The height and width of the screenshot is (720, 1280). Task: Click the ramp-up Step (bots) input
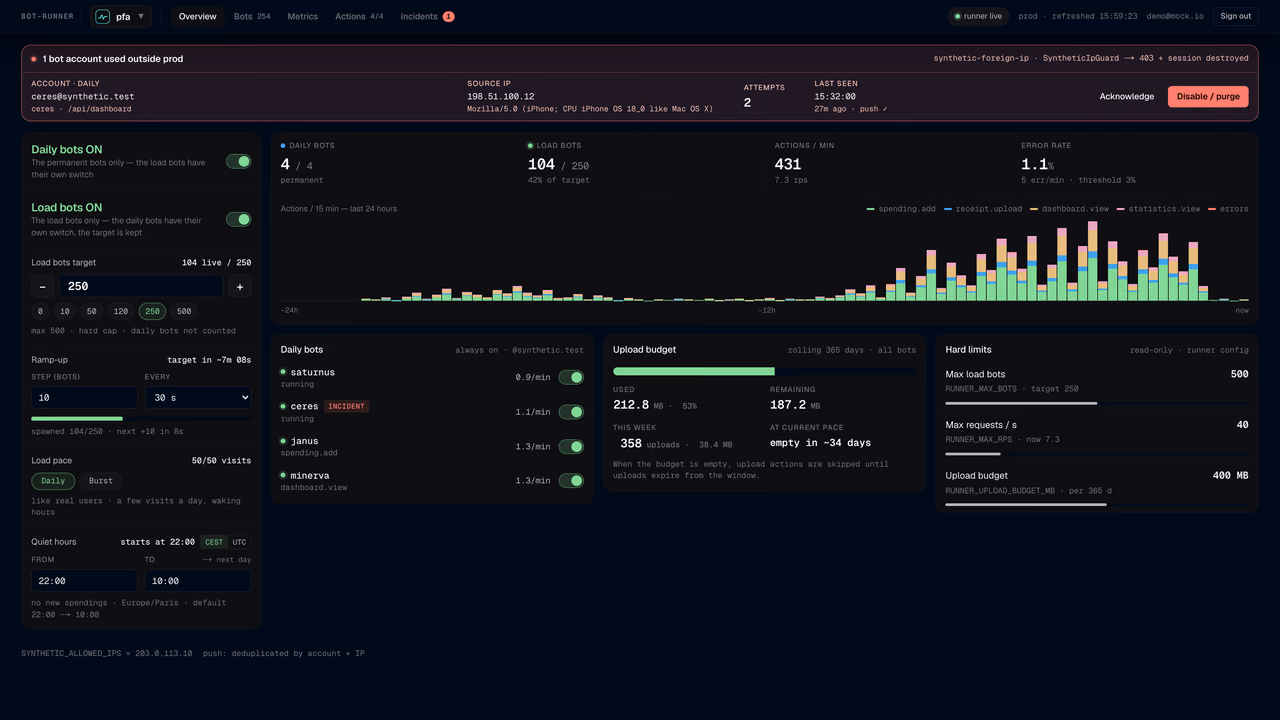pos(84,397)
